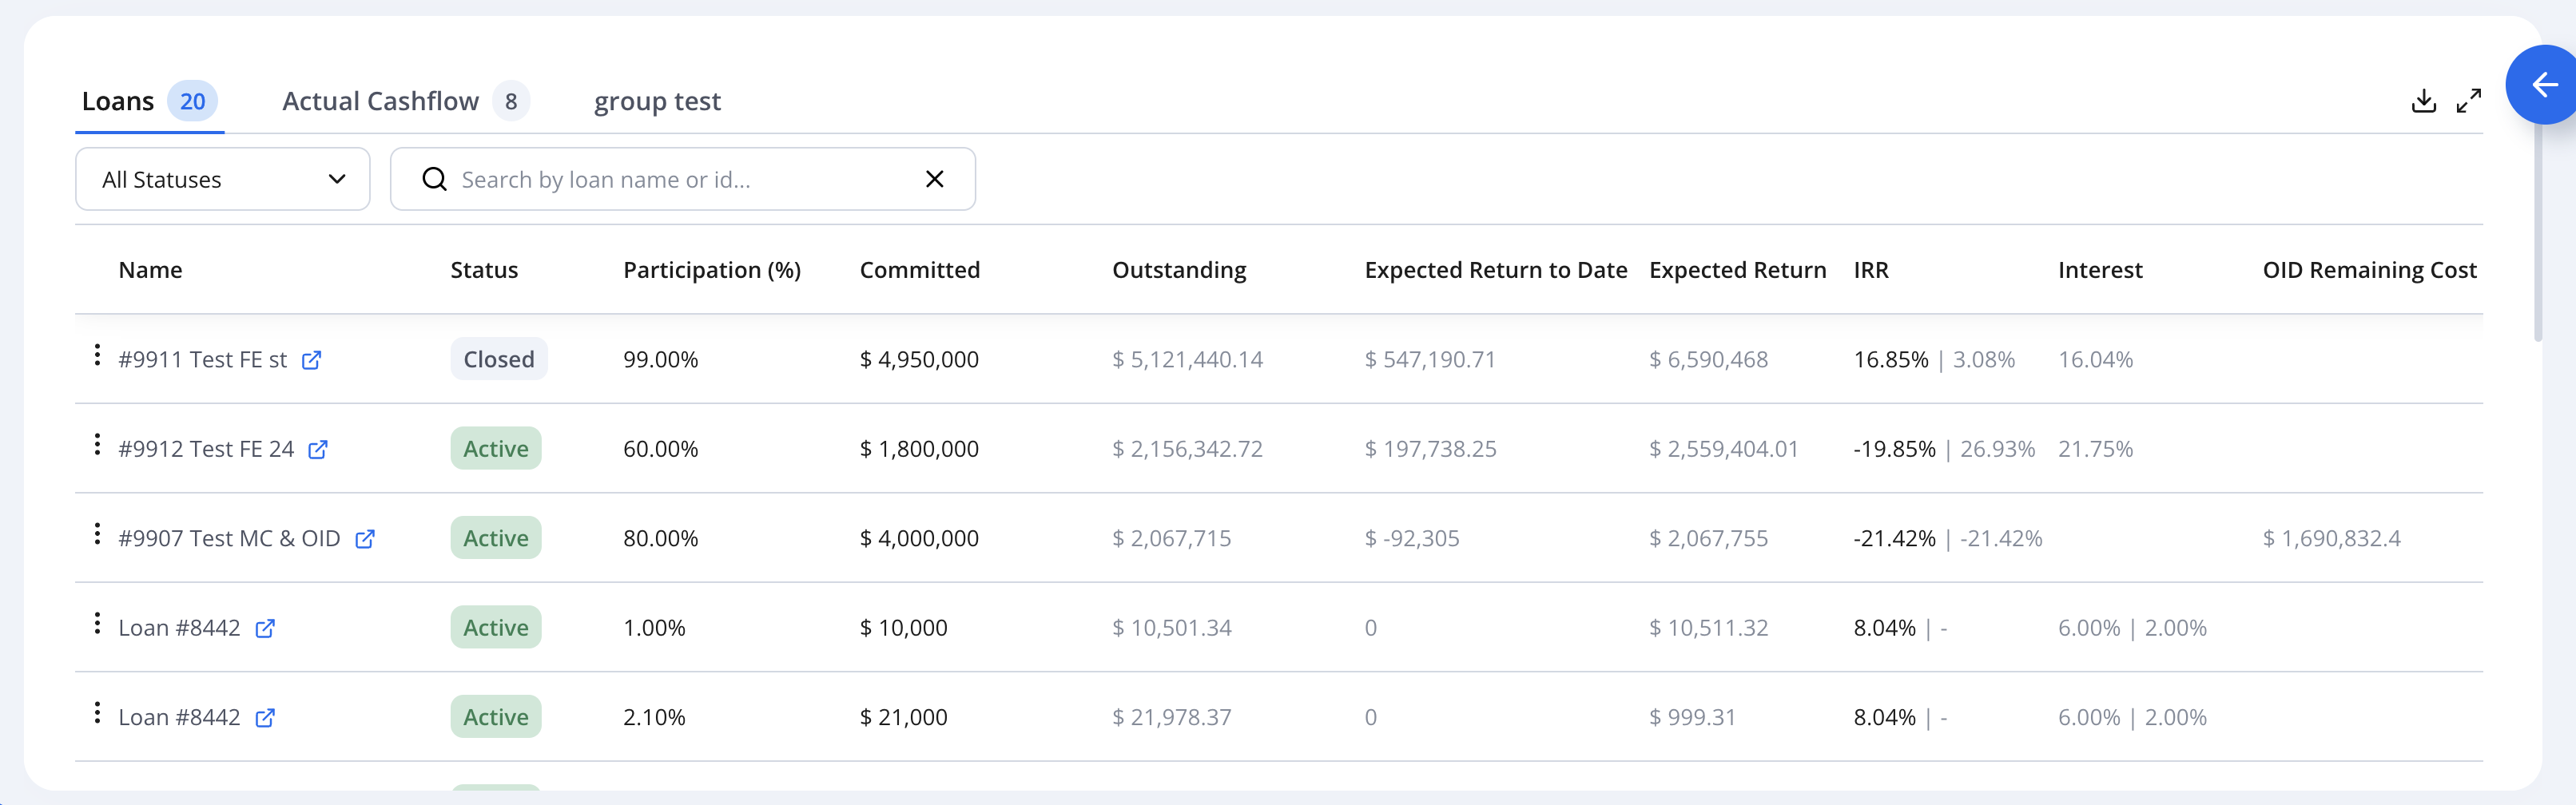
Task: Open external link for #9911 Test FE st
Action: [x=312, y=360]
